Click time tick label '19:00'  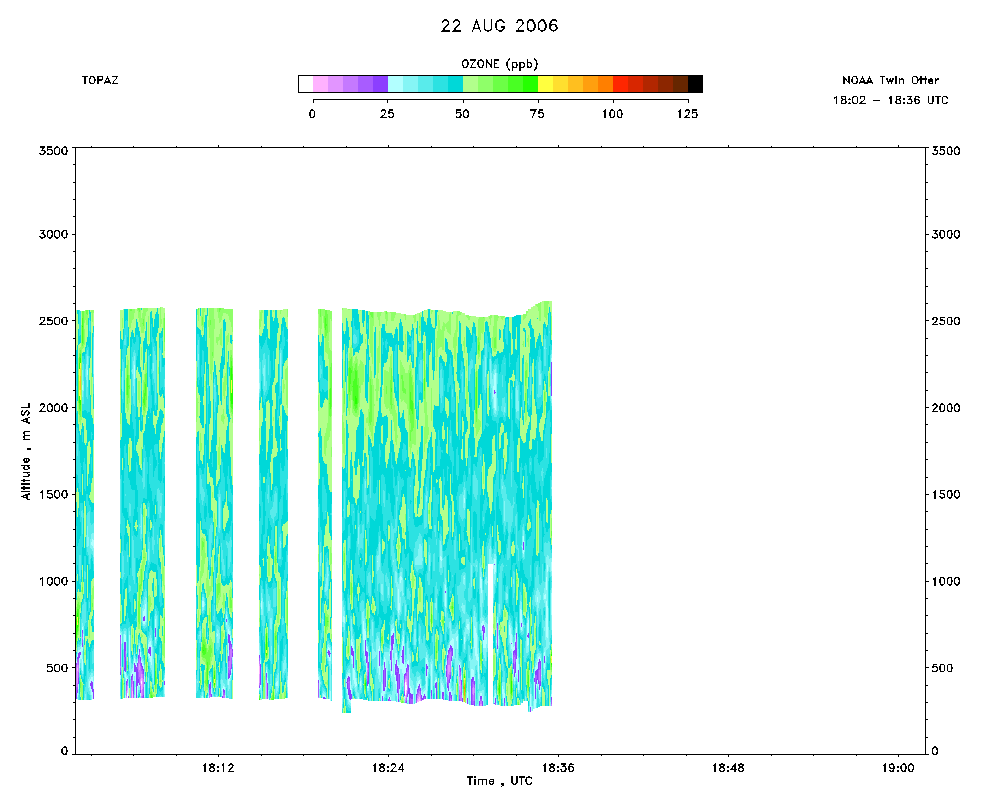click(898, 768)
